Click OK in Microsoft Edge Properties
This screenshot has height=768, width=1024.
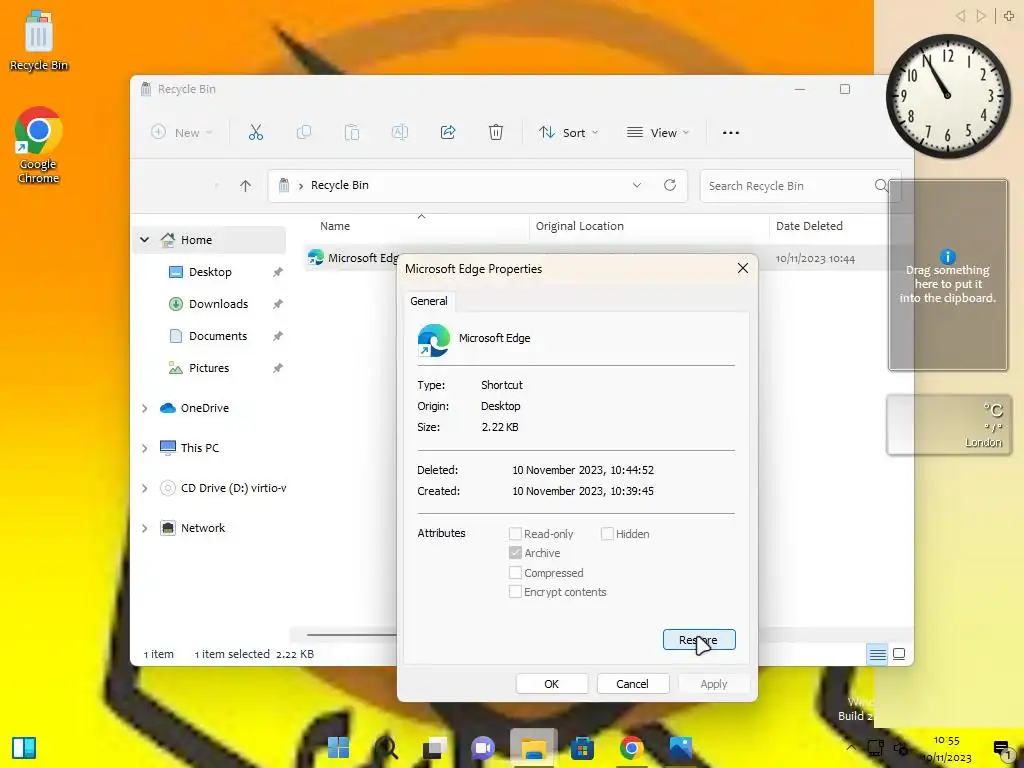[x=552, y=684]
